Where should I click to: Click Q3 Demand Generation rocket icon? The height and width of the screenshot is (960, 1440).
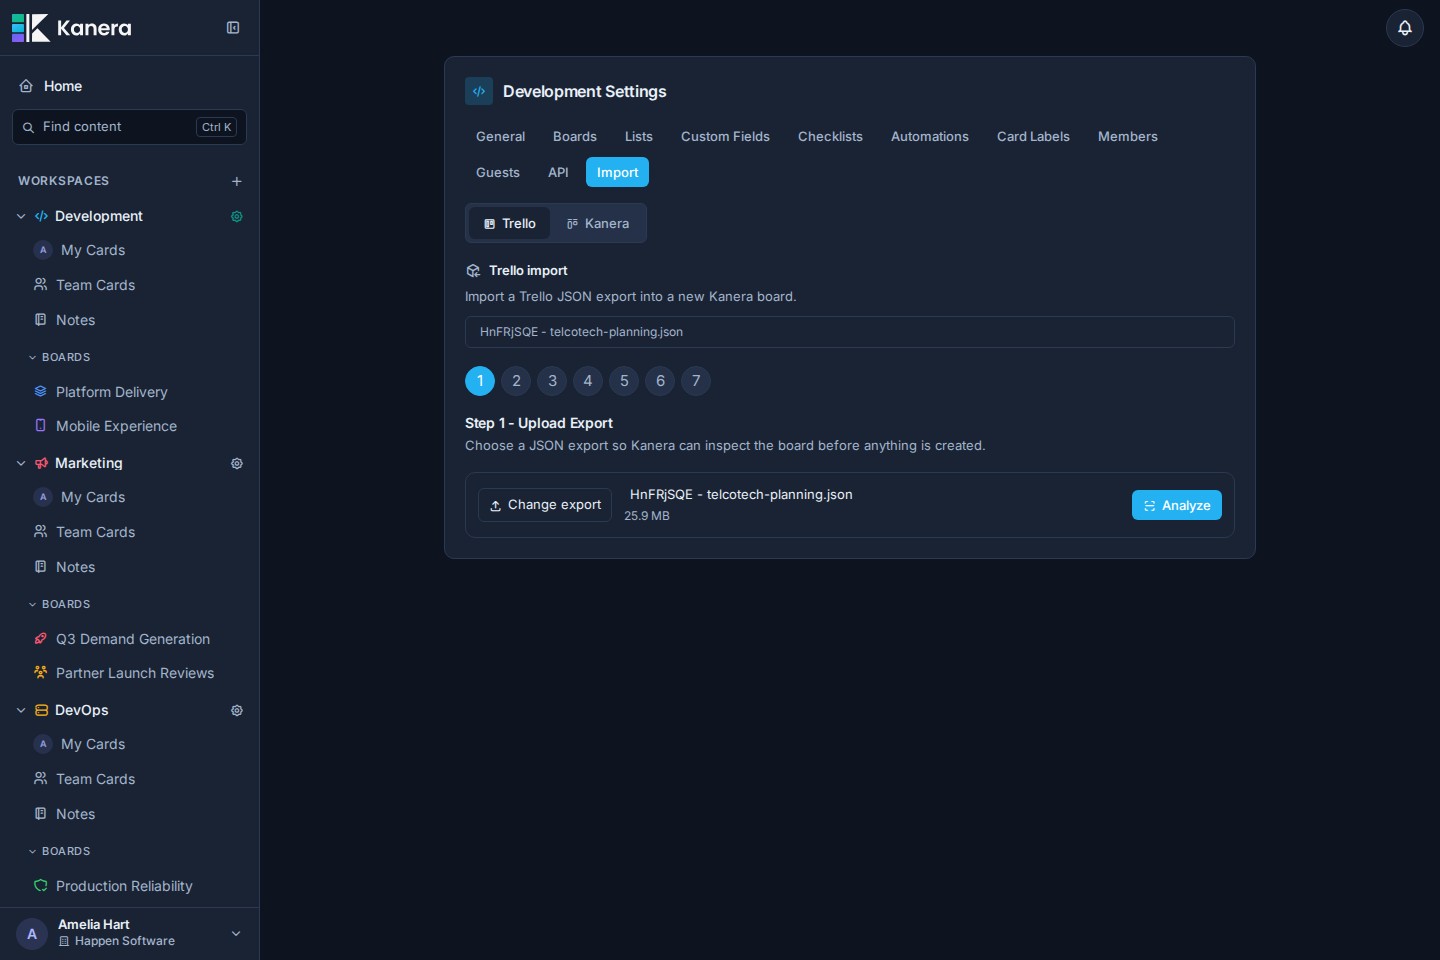pyautogui.click(x=41, y=639)
